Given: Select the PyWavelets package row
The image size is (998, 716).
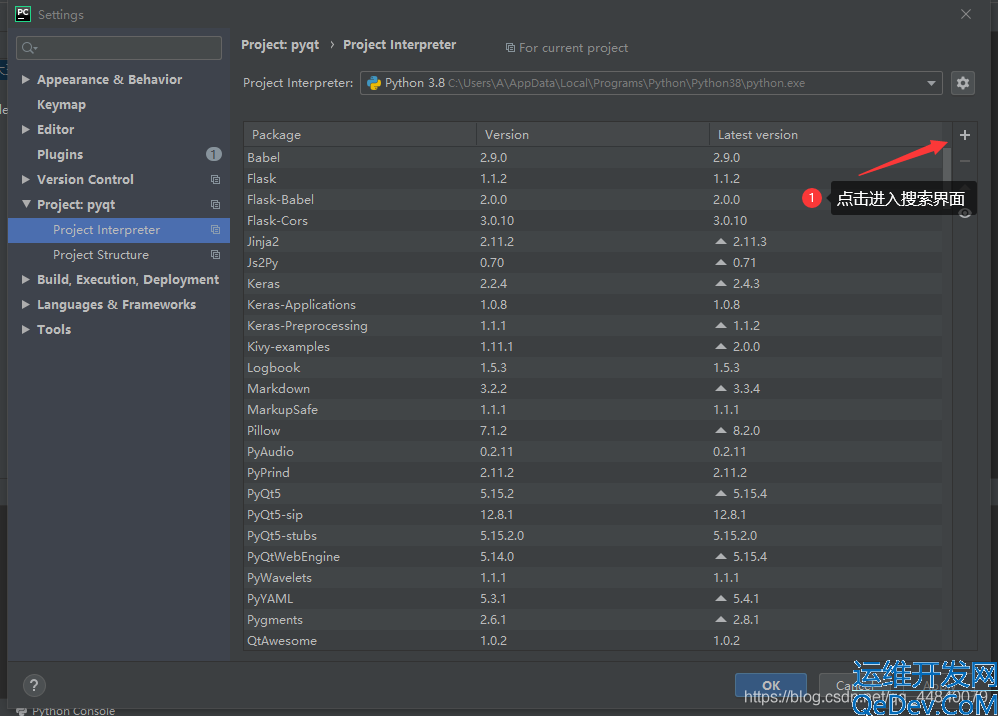Looking at the screenshot, I should coord(593,577).
